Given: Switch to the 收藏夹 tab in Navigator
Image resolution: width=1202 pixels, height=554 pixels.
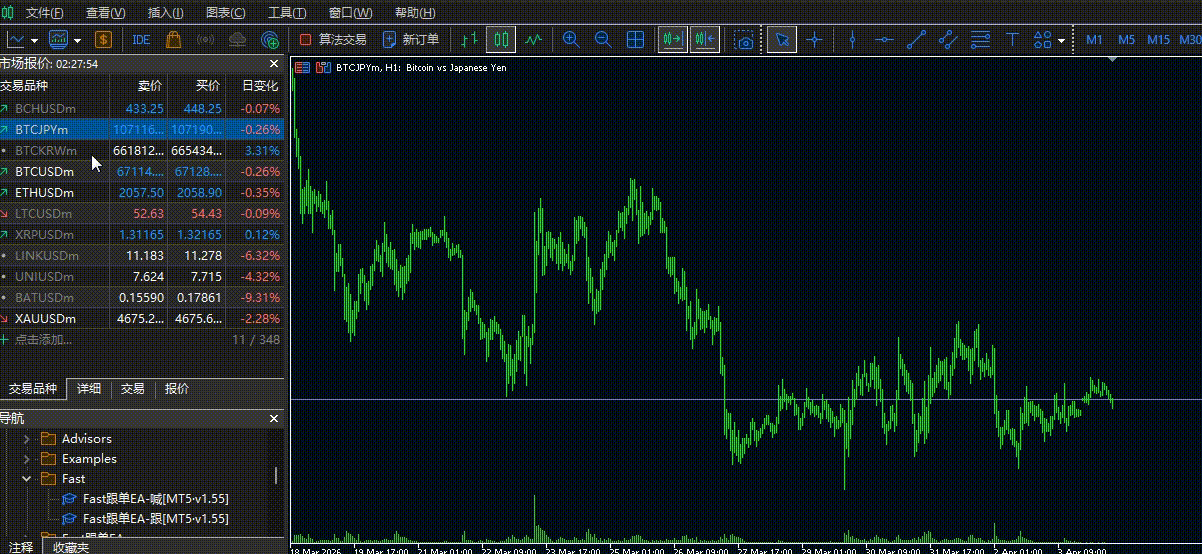Looking at the screenshot, I should (x=71, y=547).
